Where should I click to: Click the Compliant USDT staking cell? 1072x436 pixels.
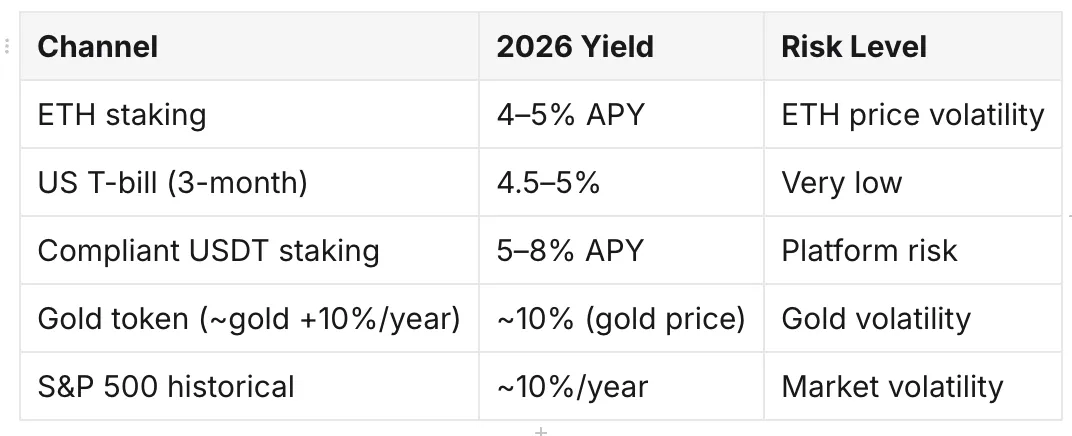click(x=250, y=250)
